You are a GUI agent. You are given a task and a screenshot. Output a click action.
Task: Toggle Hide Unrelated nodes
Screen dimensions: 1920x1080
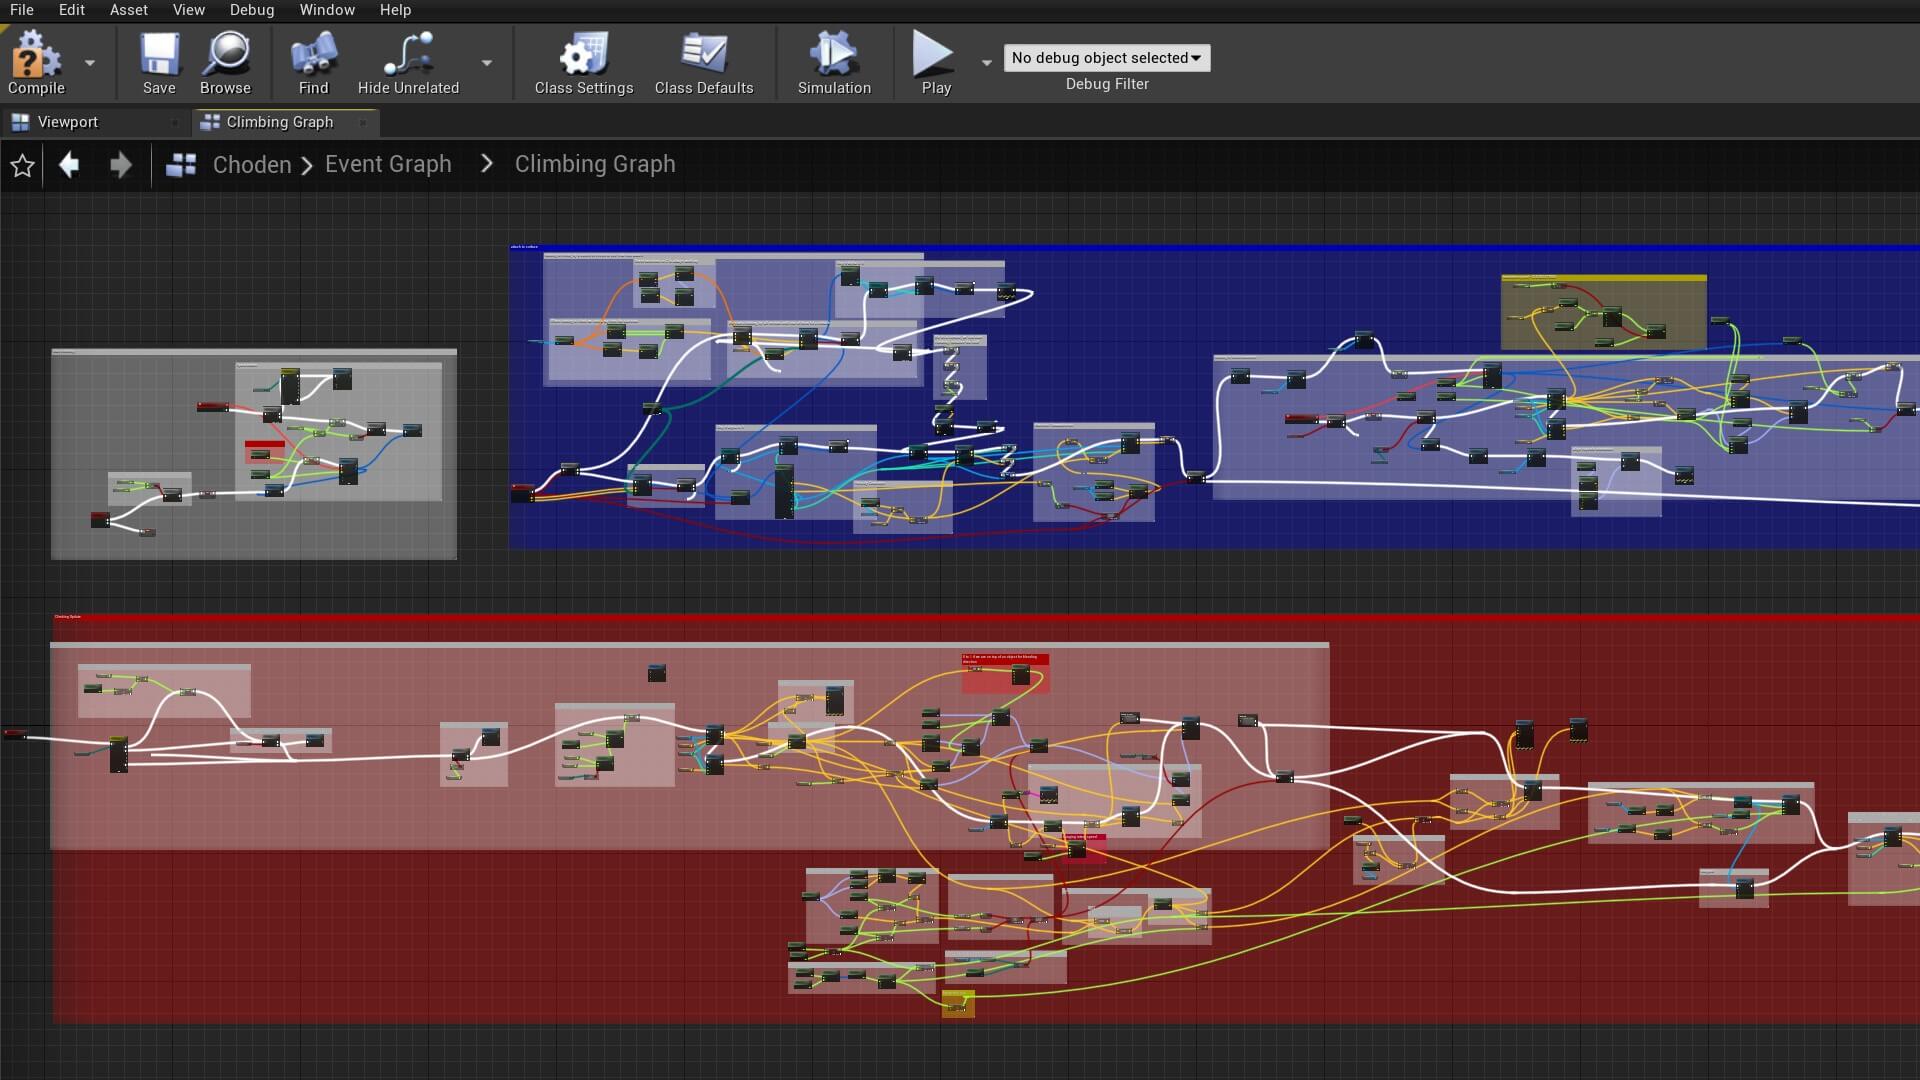pos(408,62)
